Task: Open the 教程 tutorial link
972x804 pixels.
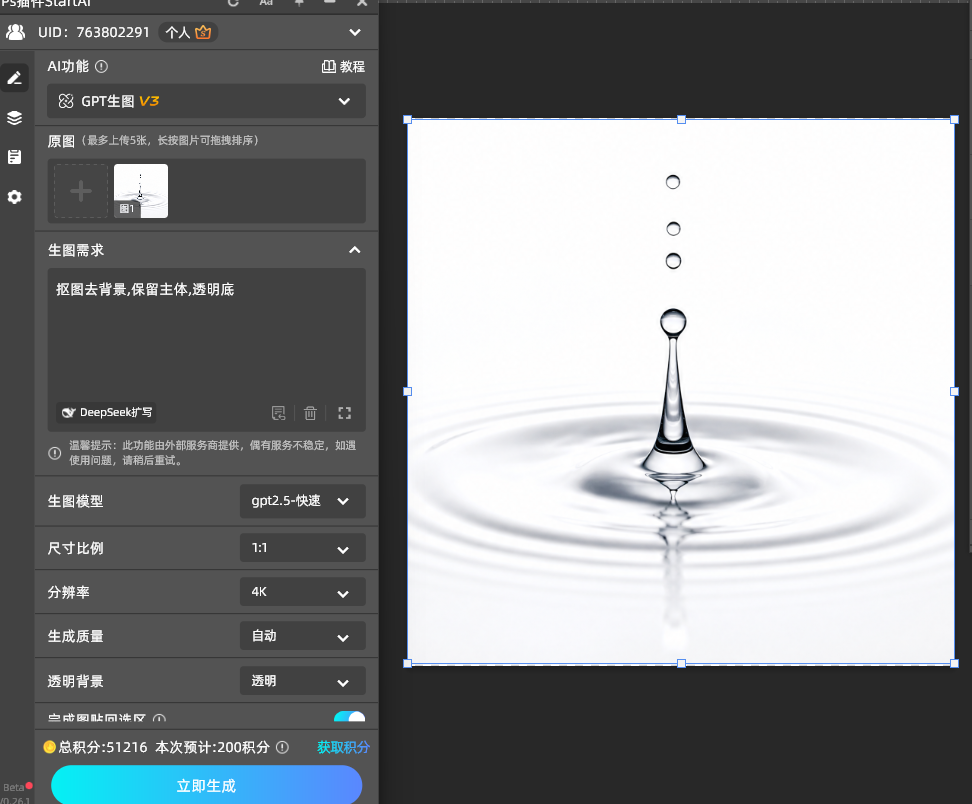Action: 343,66
